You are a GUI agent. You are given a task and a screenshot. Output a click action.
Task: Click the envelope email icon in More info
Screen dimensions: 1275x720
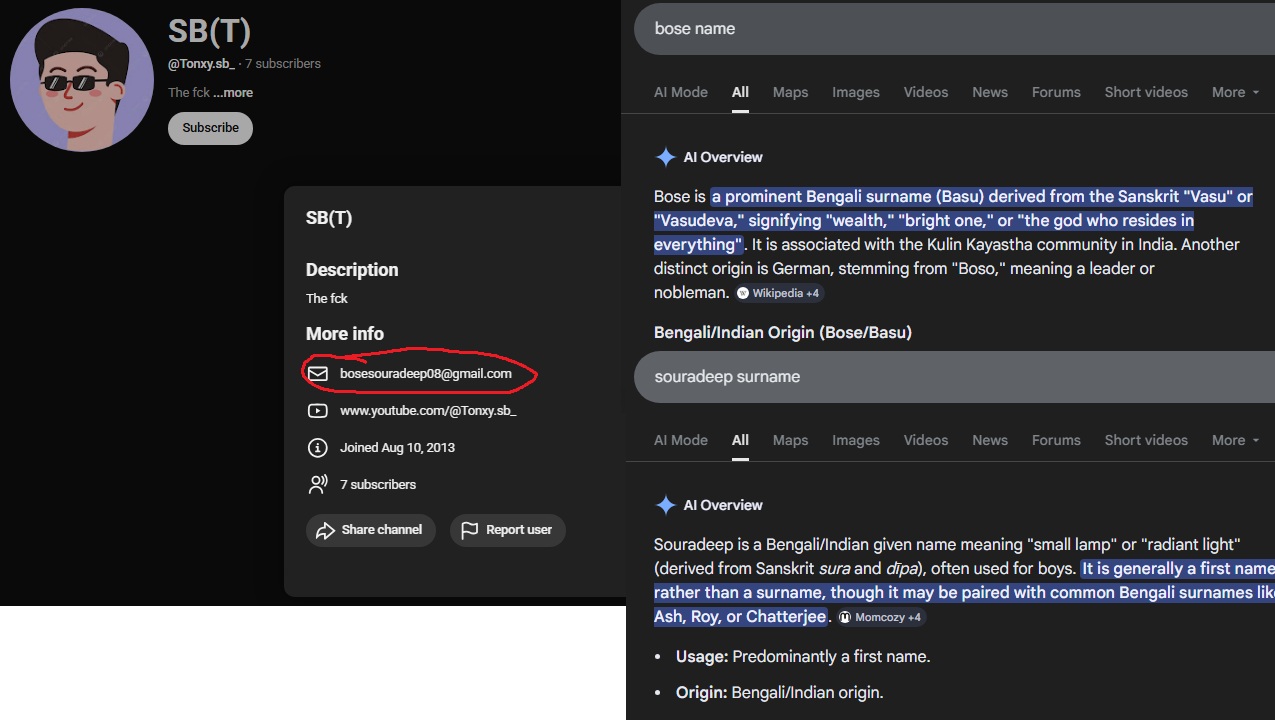(x=318, y=374)
